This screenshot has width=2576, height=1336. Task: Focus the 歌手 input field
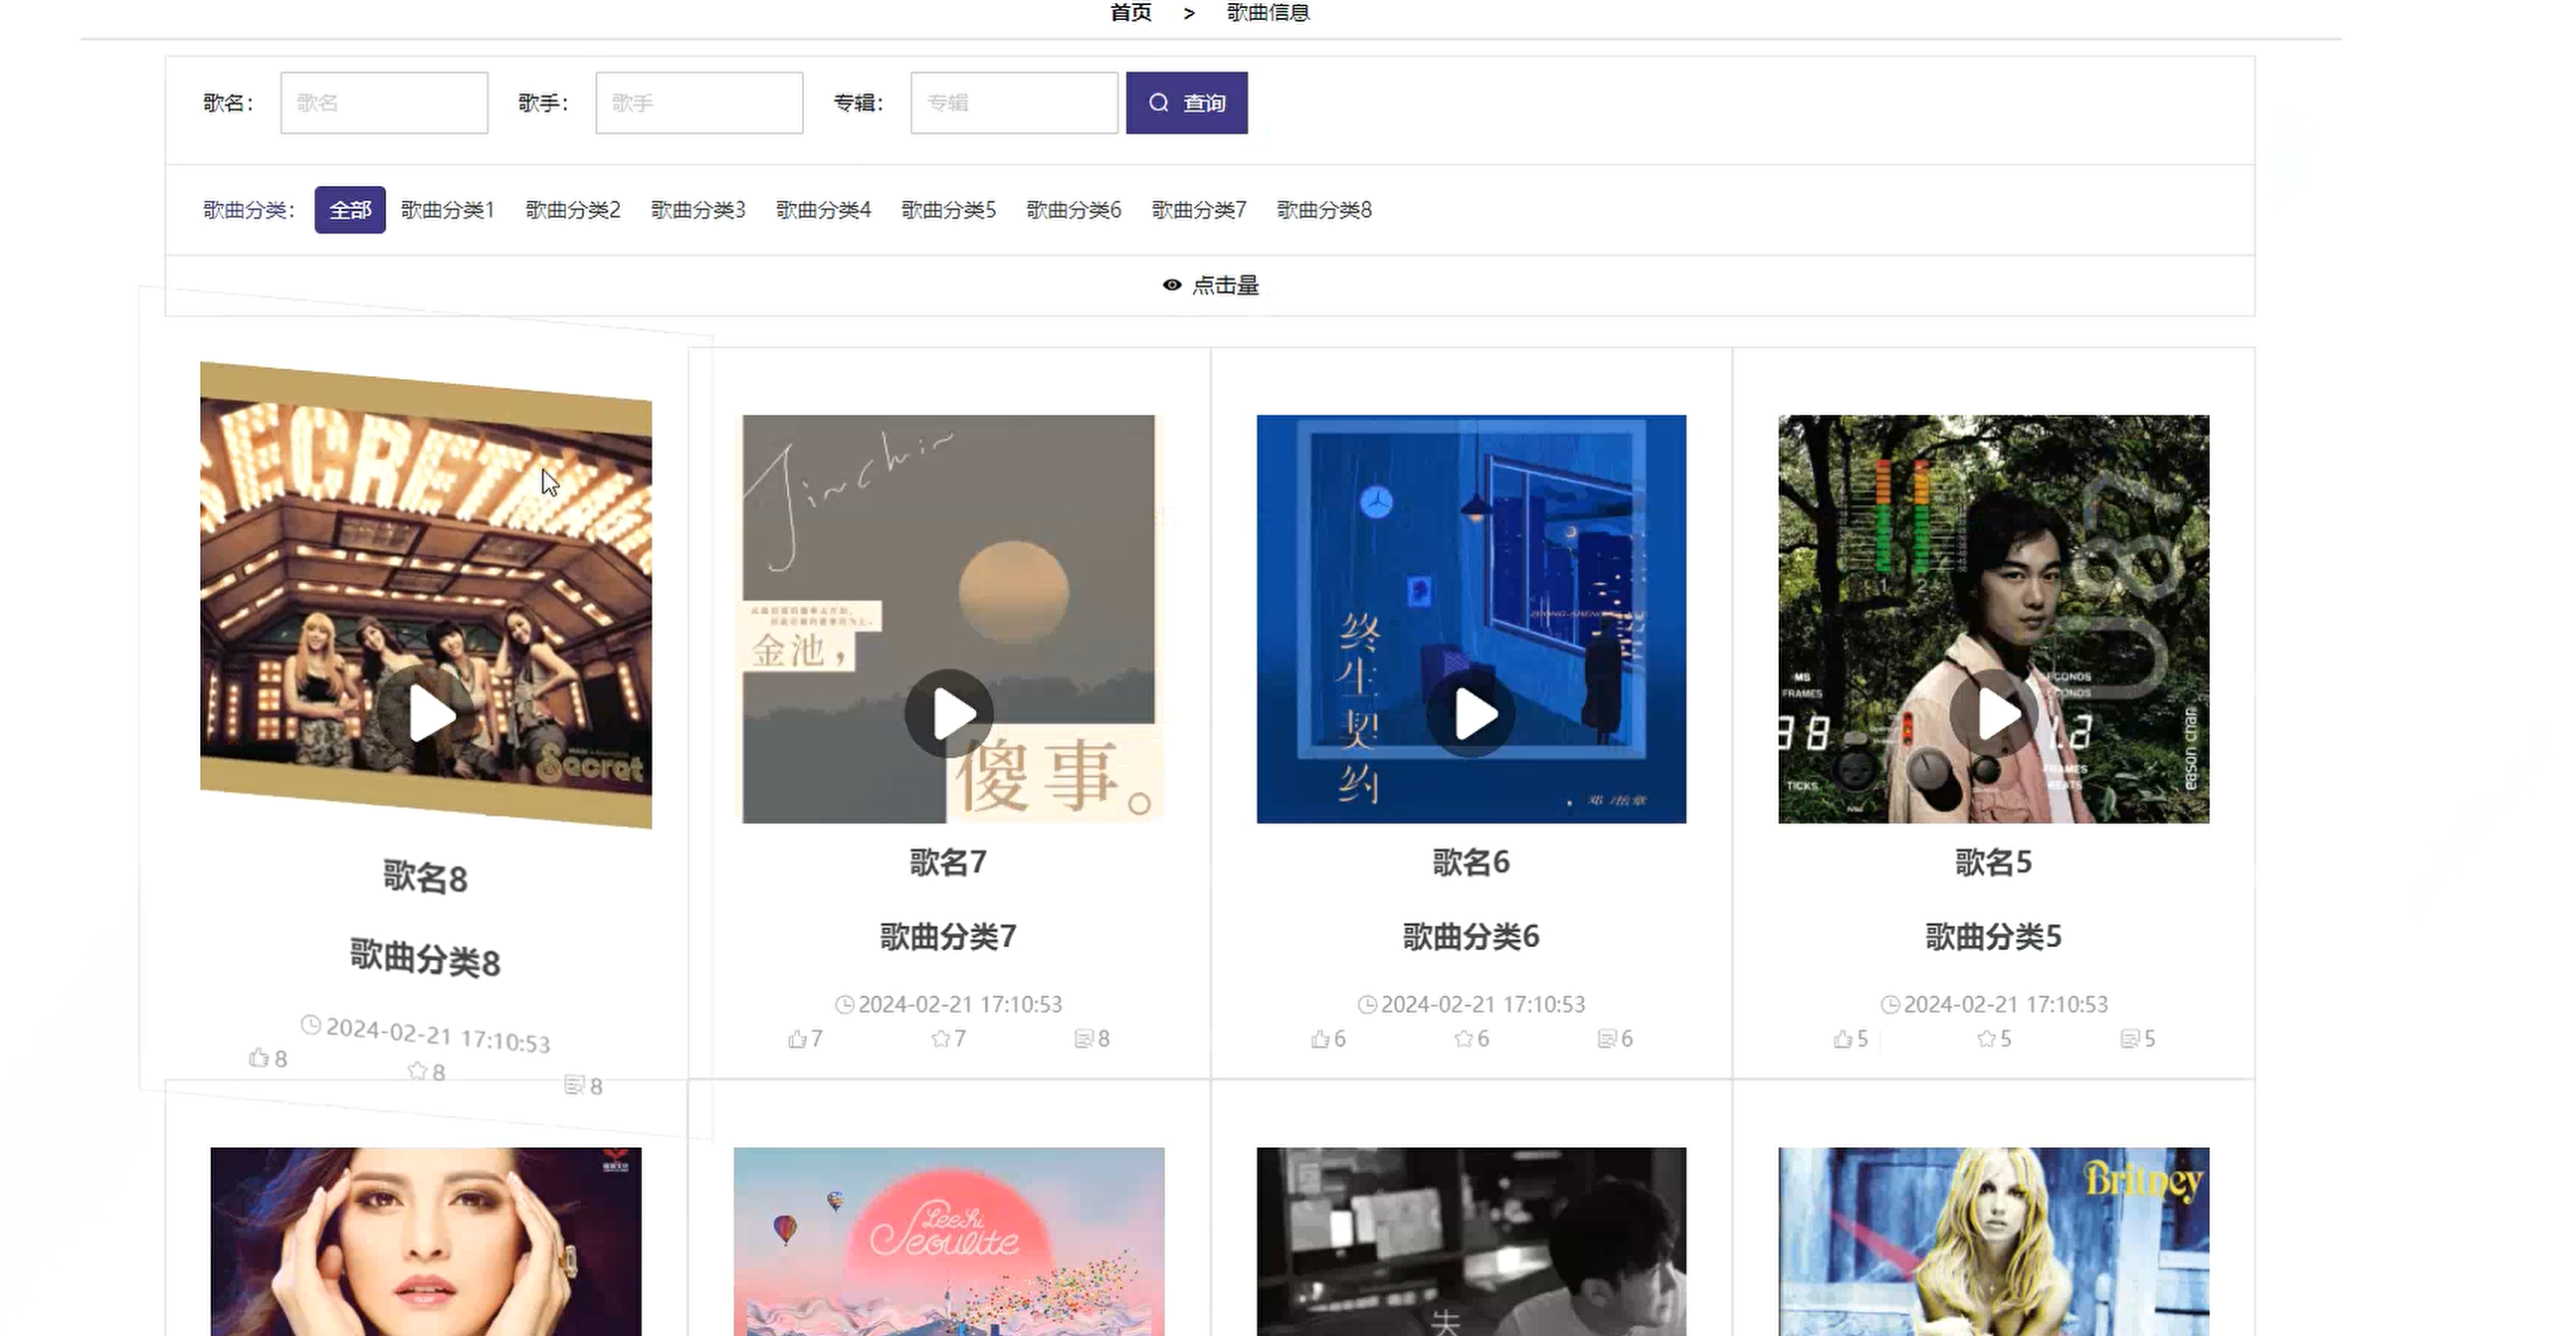(x=699, y=103)
